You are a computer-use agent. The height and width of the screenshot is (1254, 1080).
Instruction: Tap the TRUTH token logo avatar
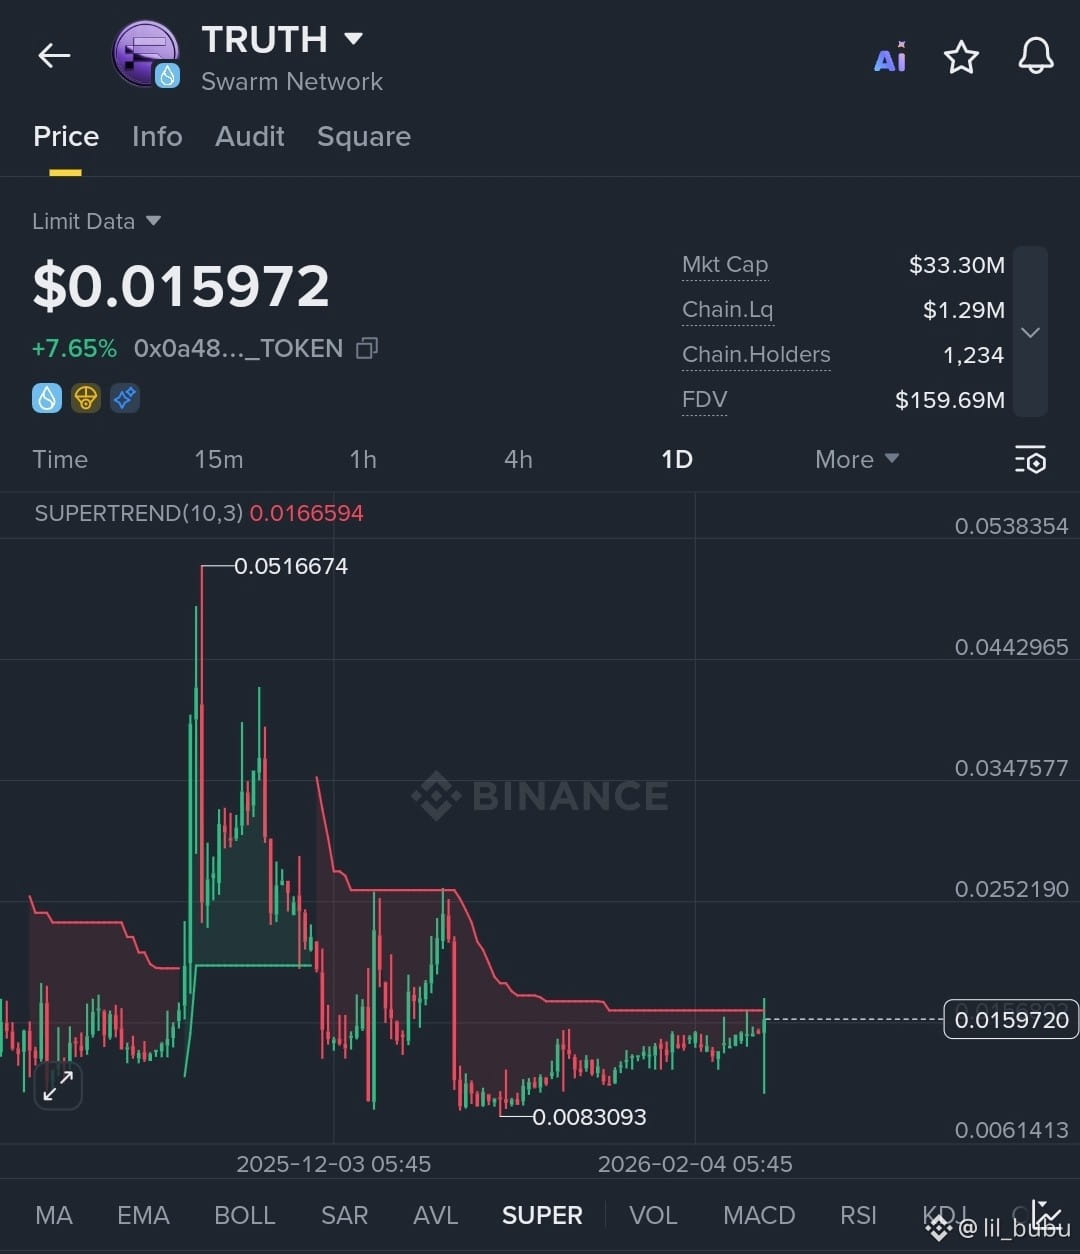click(x=146, y=55)
